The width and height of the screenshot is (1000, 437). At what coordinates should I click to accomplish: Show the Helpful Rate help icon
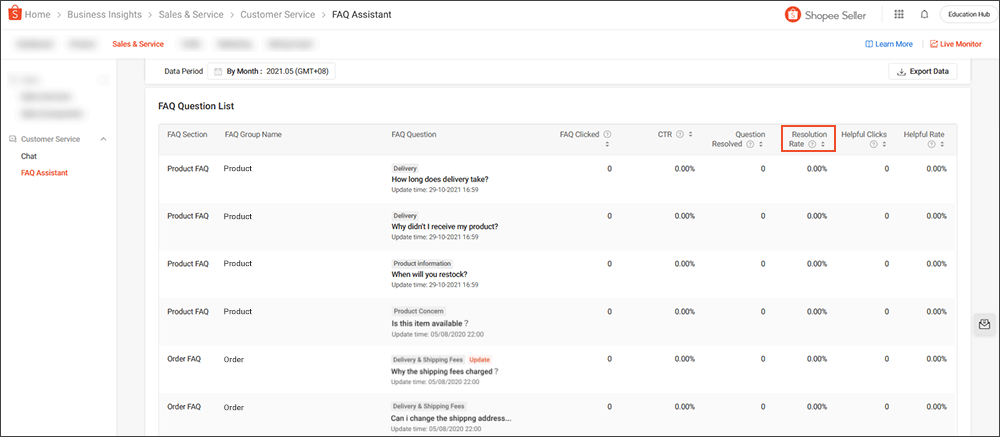coord(932,144)
